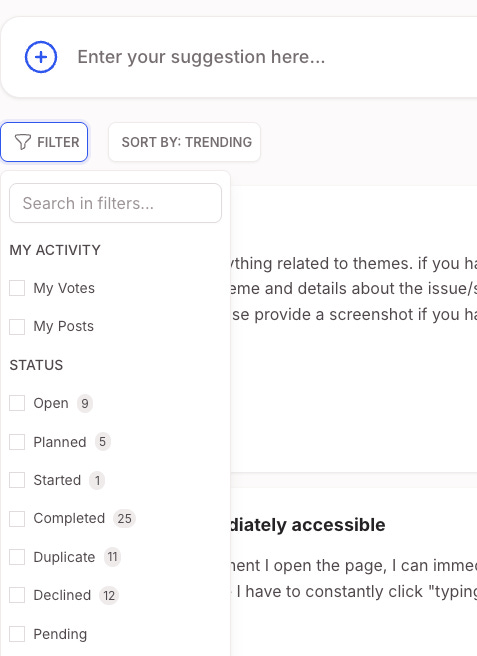
Task: Open the themes post description text
Action: pos(354,289)
